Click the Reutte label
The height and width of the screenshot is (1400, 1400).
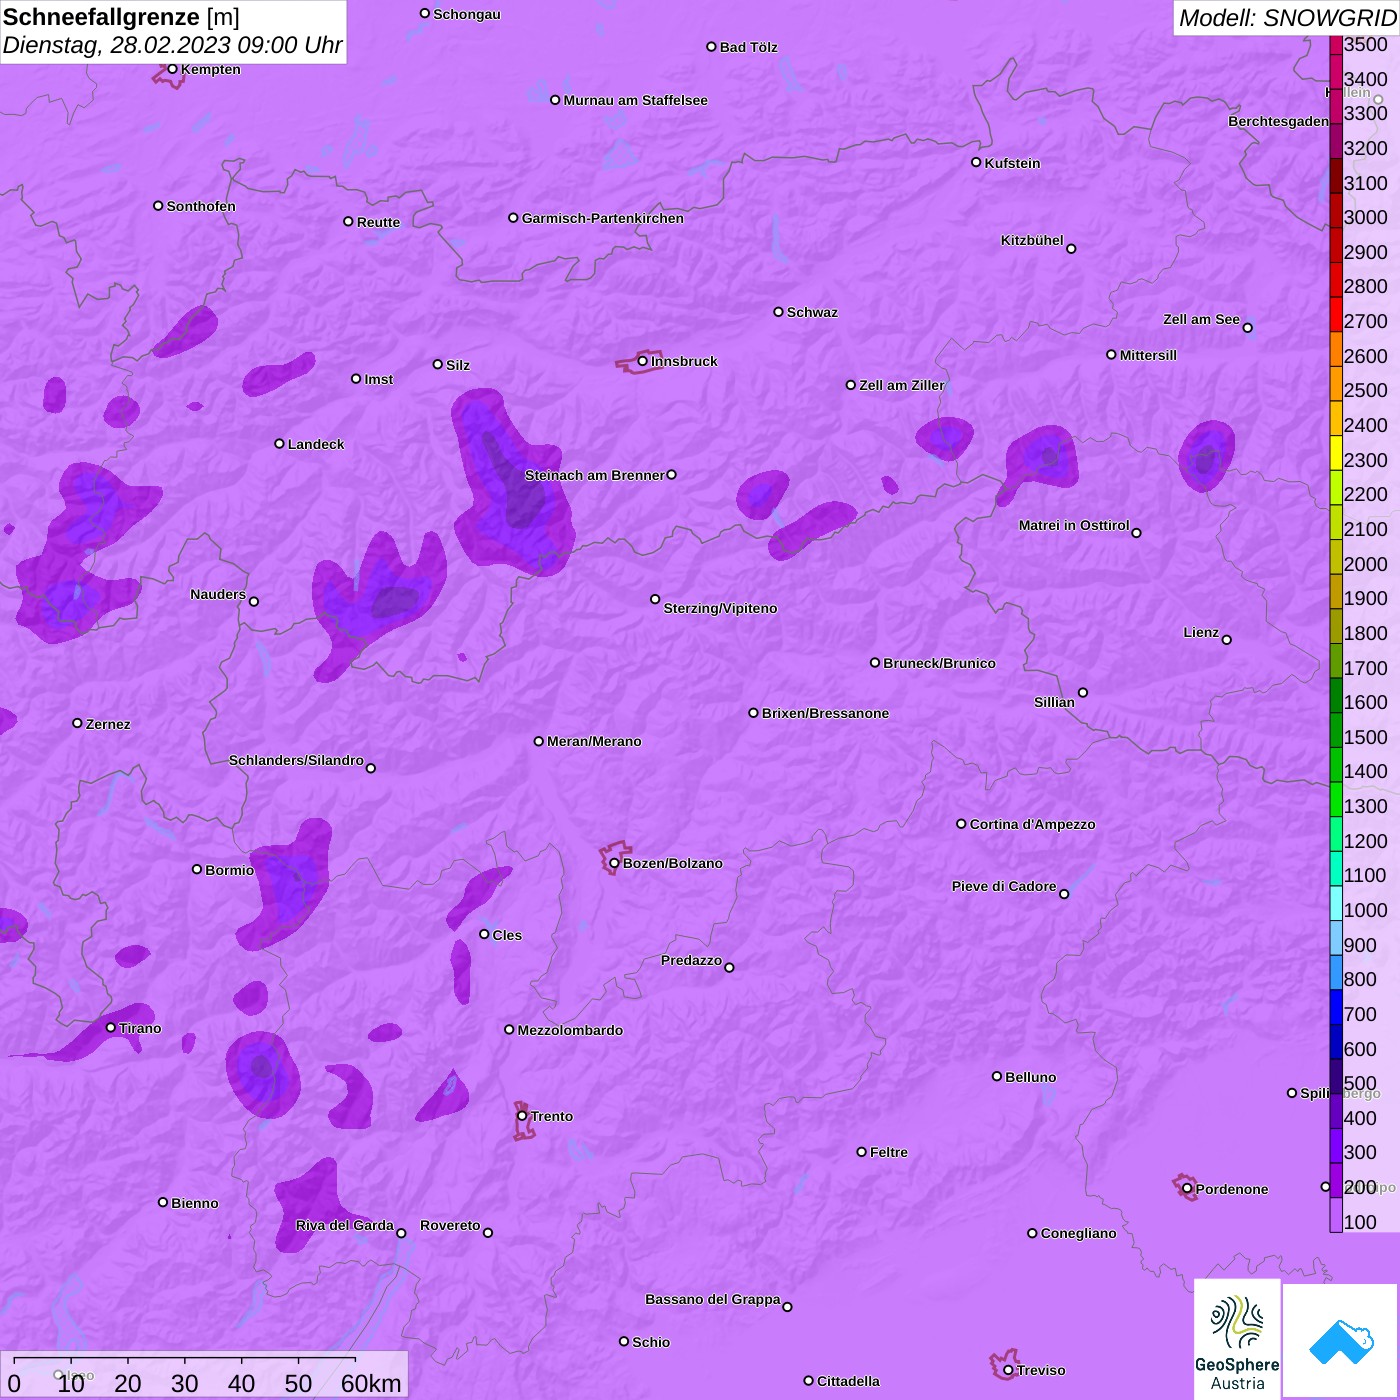click(378, 222)
